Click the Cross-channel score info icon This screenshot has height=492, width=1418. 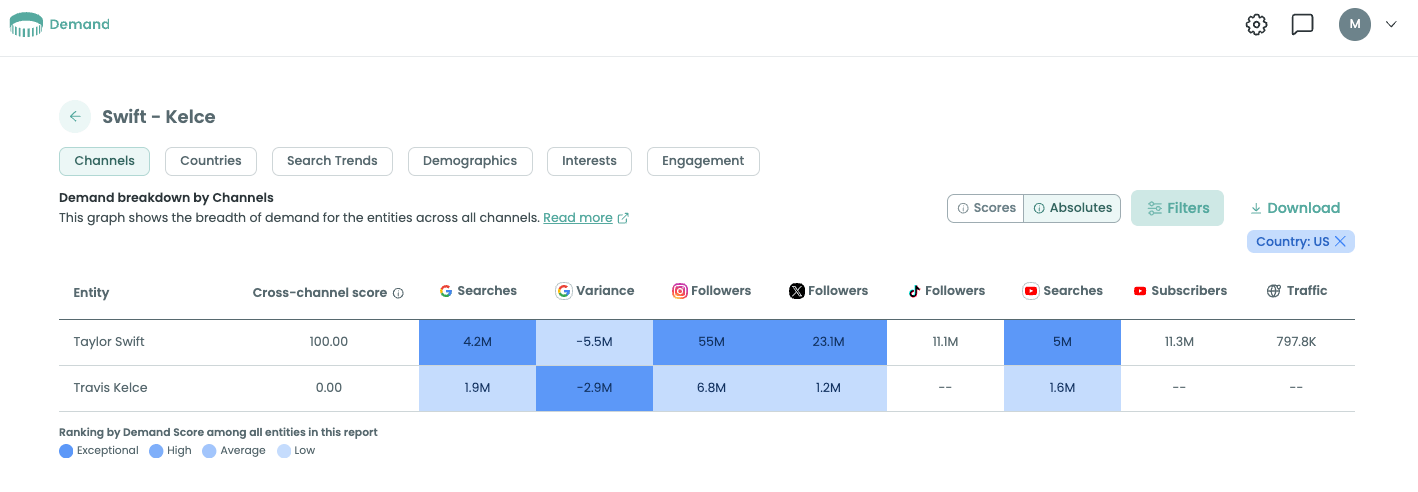click(x=398, y=293)
